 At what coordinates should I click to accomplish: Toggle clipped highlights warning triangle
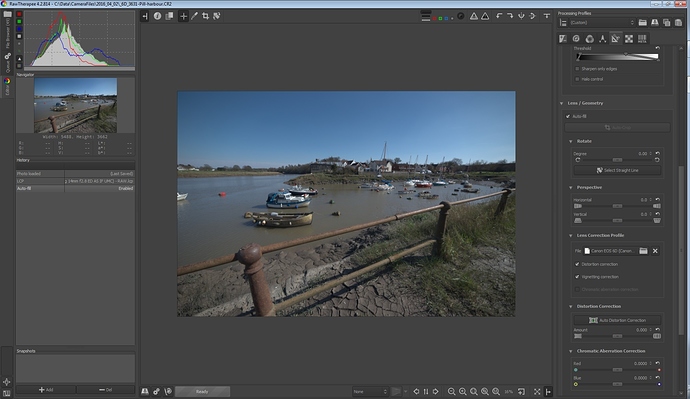(x=485, y=16)
